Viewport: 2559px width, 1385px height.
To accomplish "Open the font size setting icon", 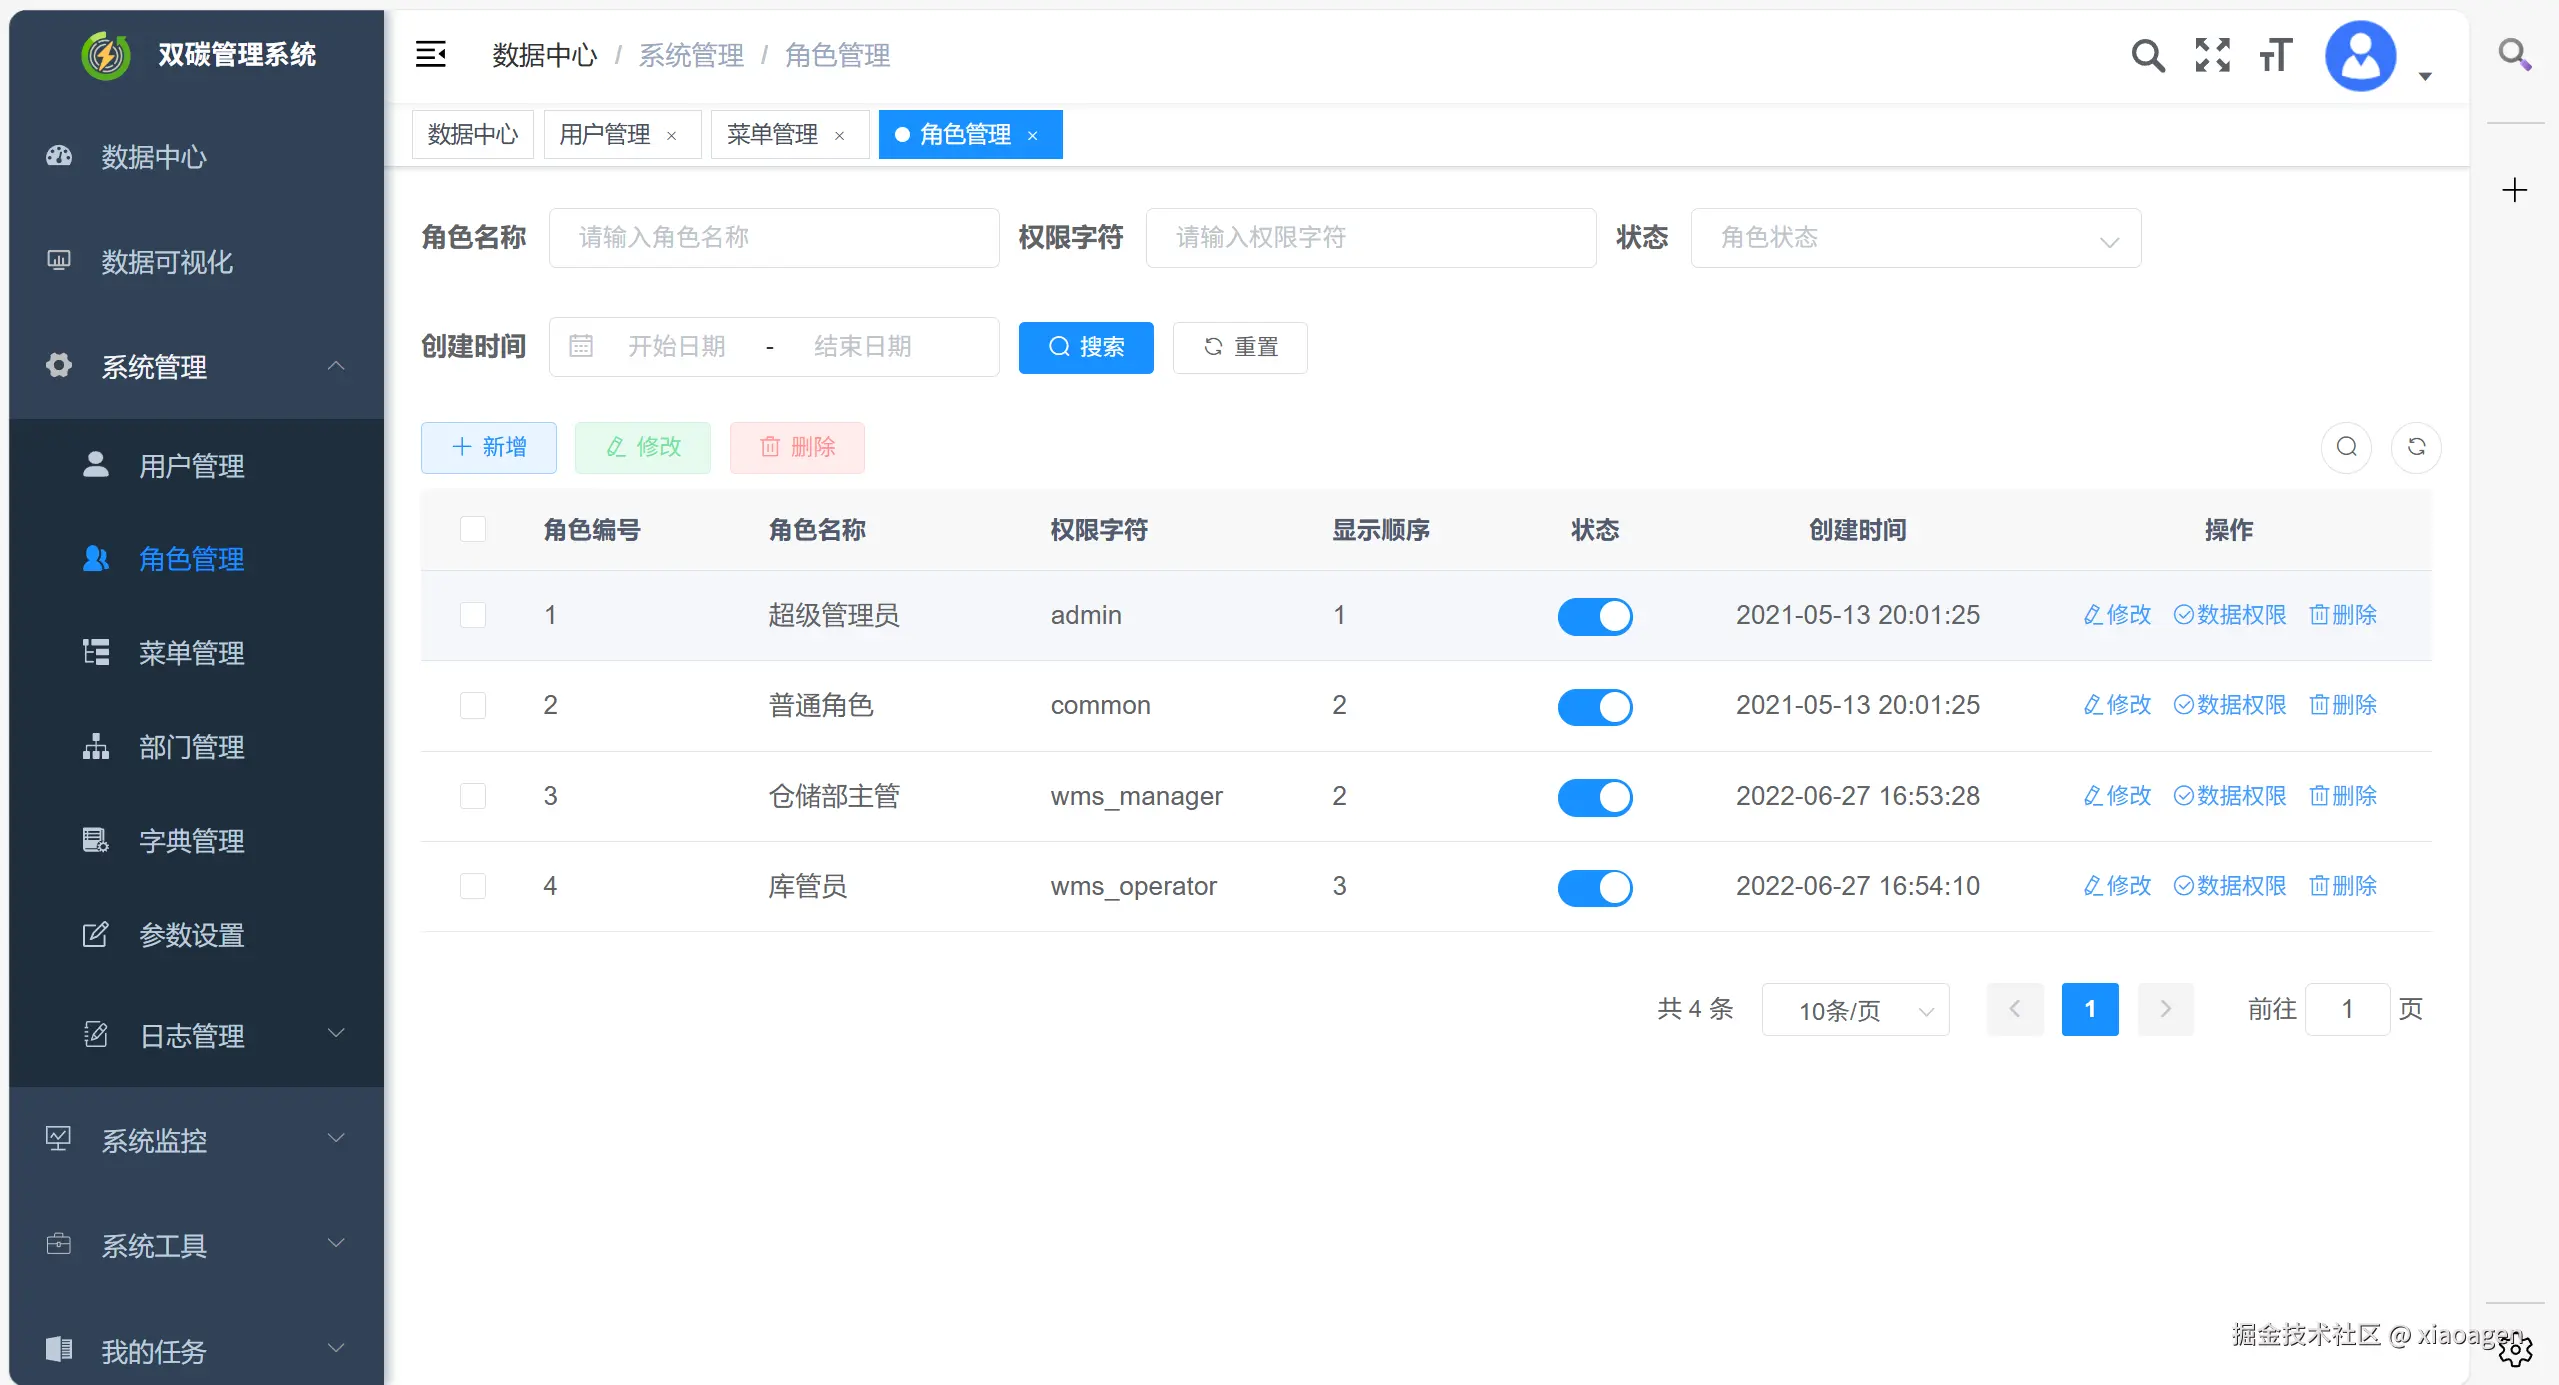I will [x=2275, y=55].
